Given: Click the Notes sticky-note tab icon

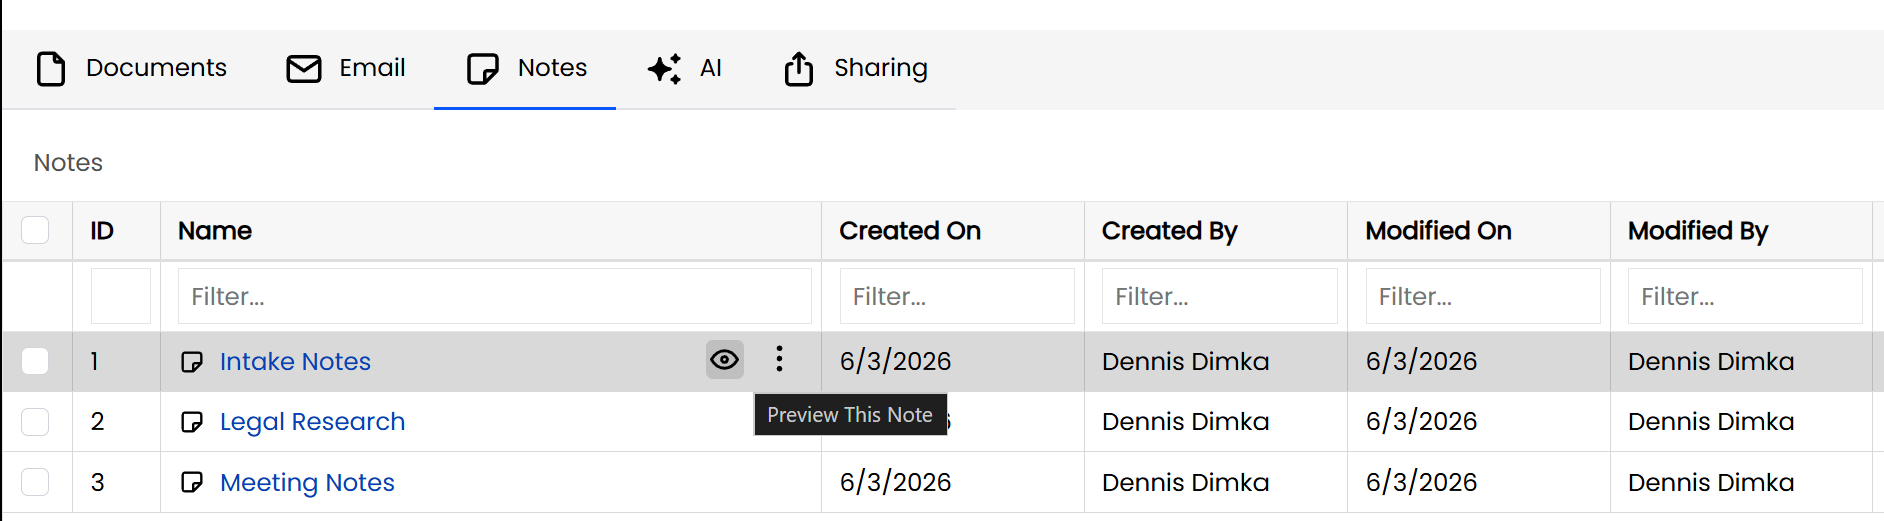Looking at the screenshot, I should [483, 69].
